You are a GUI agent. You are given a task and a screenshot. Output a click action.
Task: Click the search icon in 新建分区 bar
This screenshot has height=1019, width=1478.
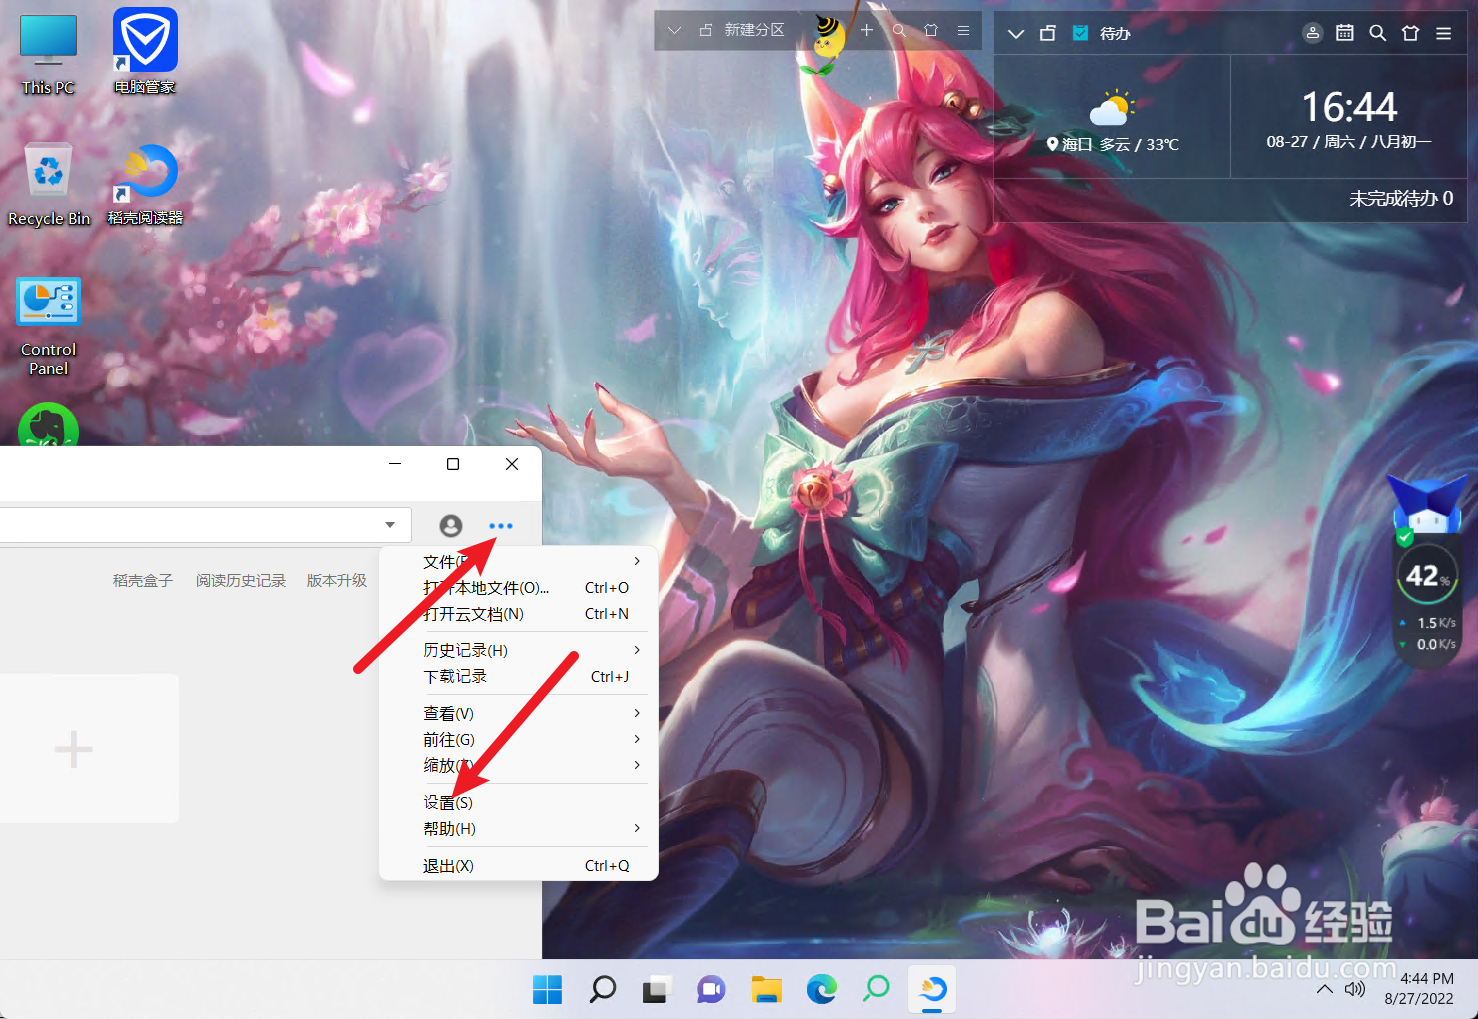pos(899,31)
